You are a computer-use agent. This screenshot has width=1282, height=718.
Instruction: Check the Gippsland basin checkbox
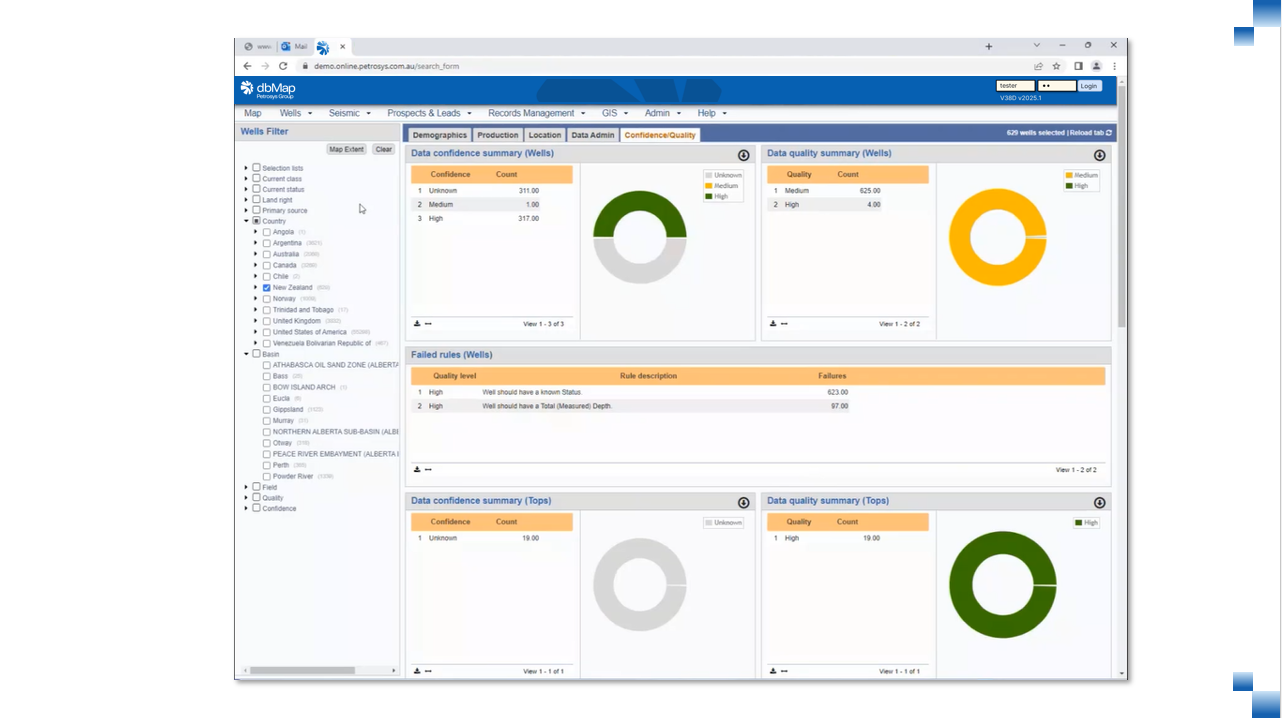pos(268,409)
